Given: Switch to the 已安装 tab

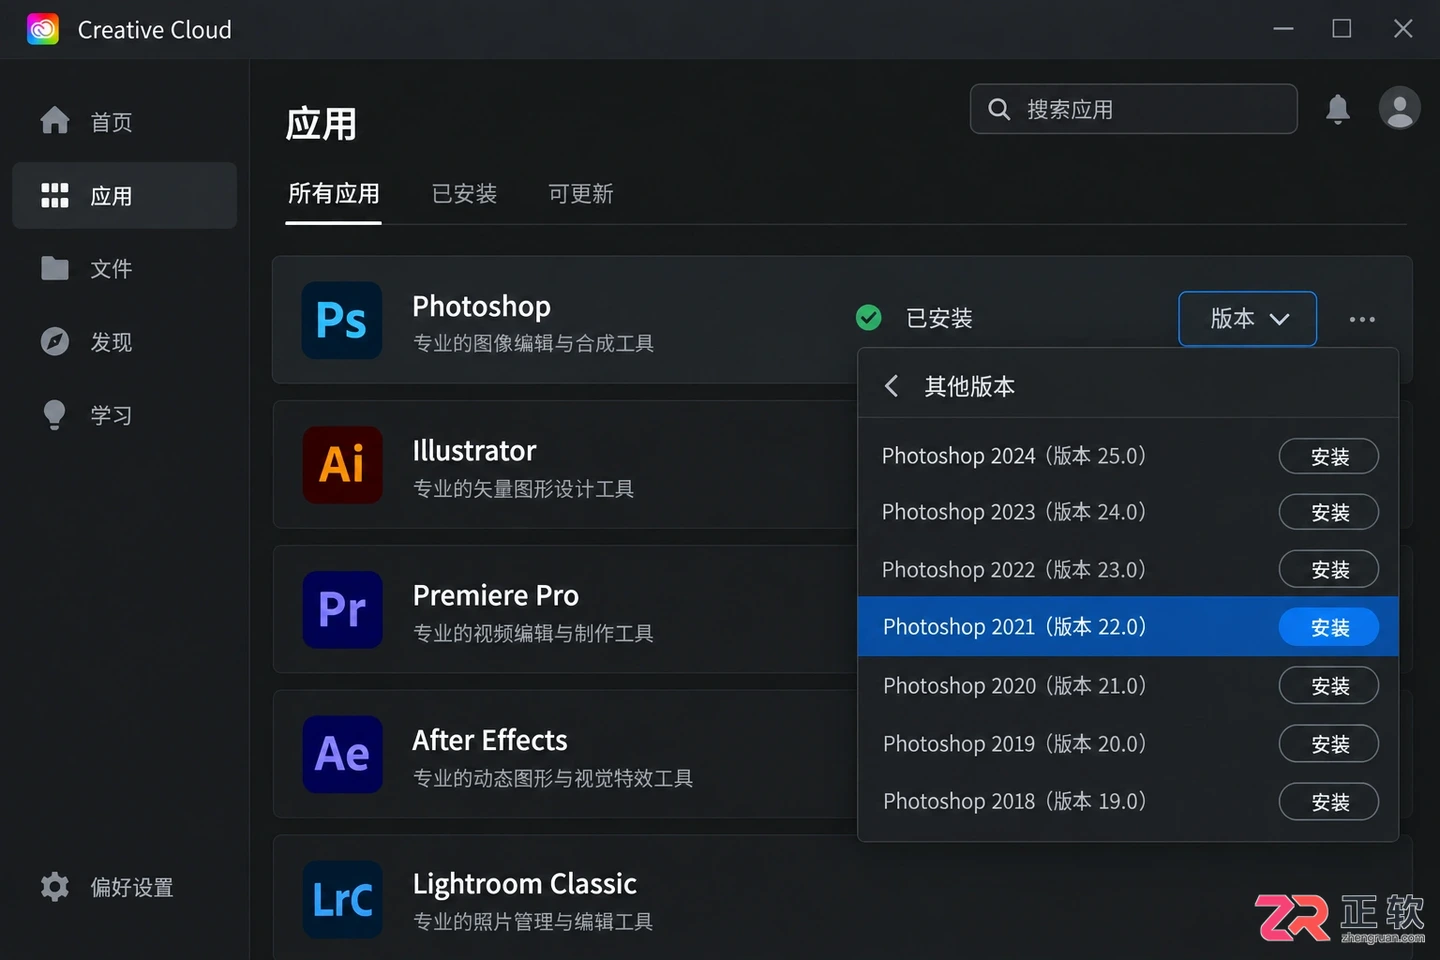Looking at the screenshot, I should click(x=464, y=193).
